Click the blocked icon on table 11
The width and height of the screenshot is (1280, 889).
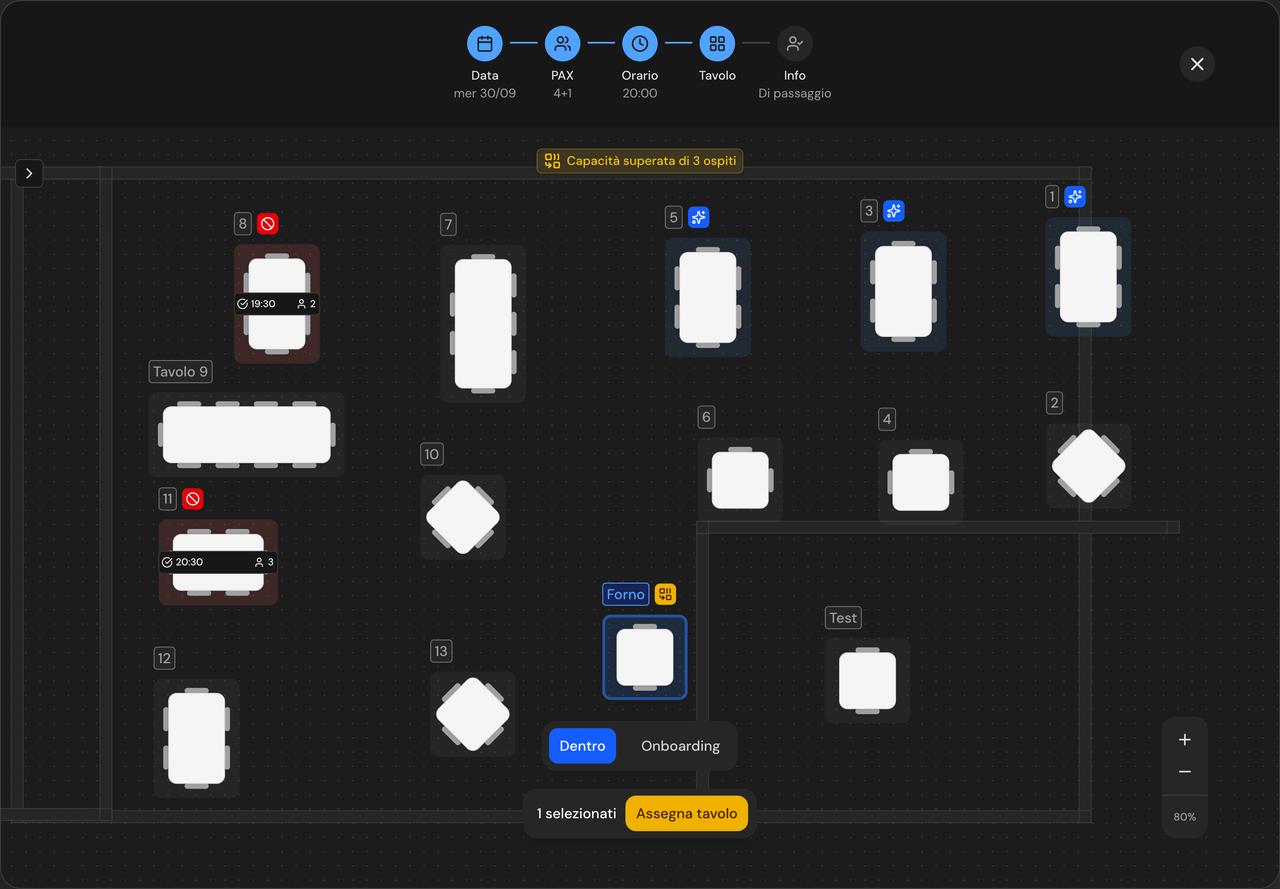193,498
